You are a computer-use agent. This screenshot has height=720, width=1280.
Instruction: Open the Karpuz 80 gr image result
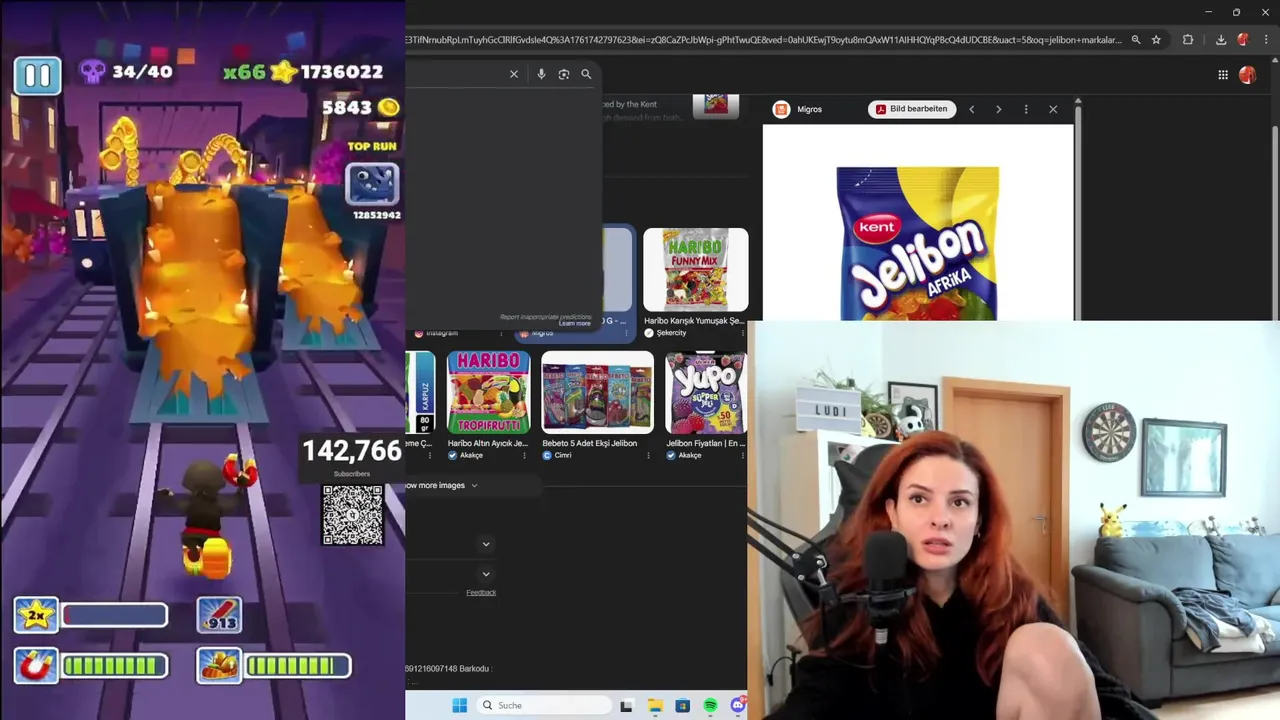click(420, 392)
